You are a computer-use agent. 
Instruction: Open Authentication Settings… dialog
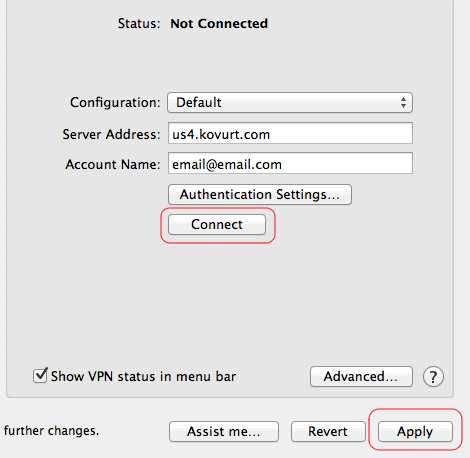[x=260, y=194]
